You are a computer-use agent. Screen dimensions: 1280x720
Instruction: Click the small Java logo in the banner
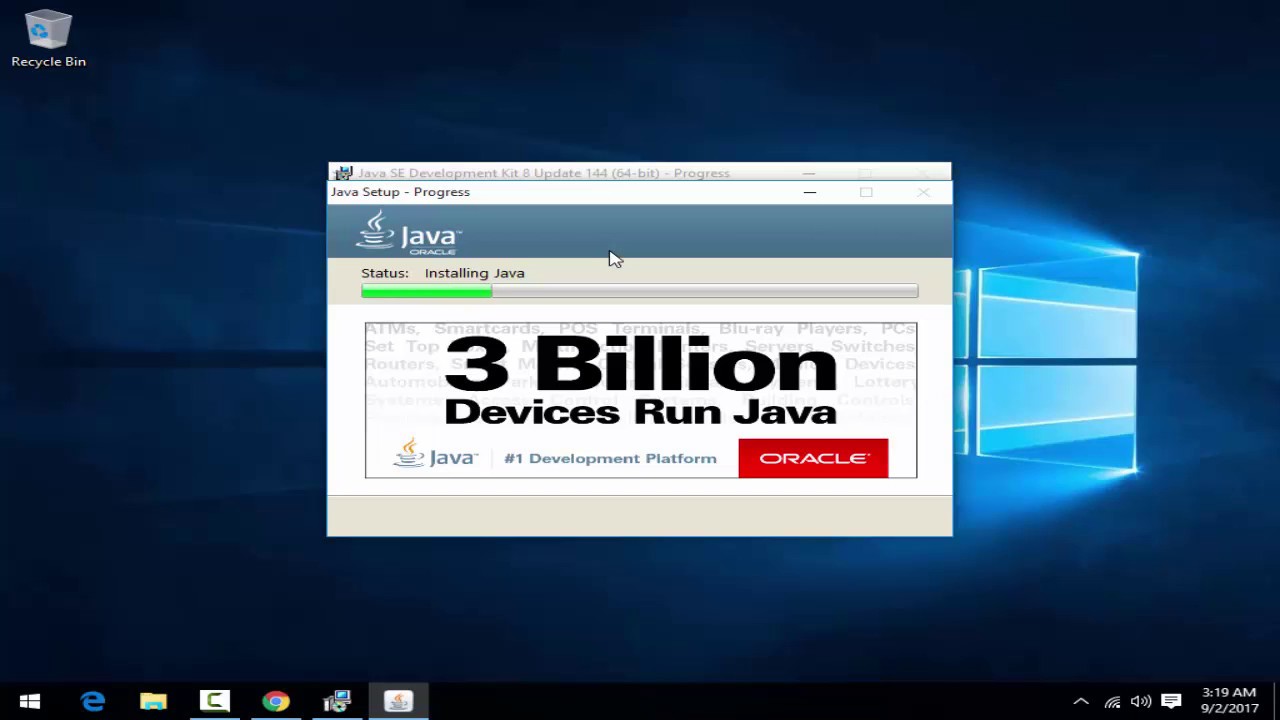(x=436, y=455)
